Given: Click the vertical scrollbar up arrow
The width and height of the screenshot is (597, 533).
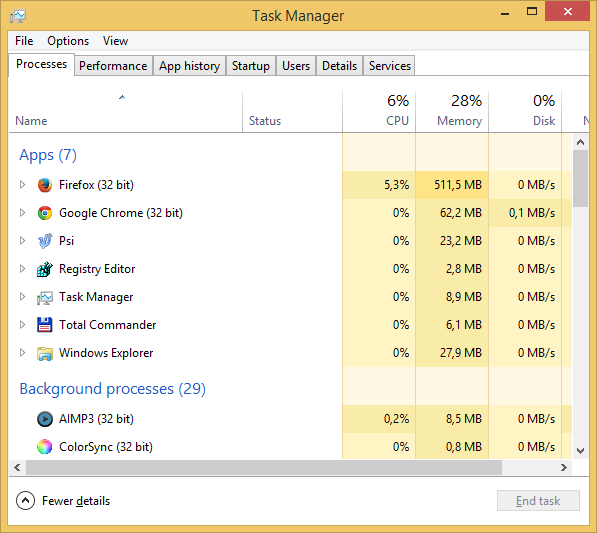Looking at the screenshot, I should pyautogui.click(x=580, y=142).
